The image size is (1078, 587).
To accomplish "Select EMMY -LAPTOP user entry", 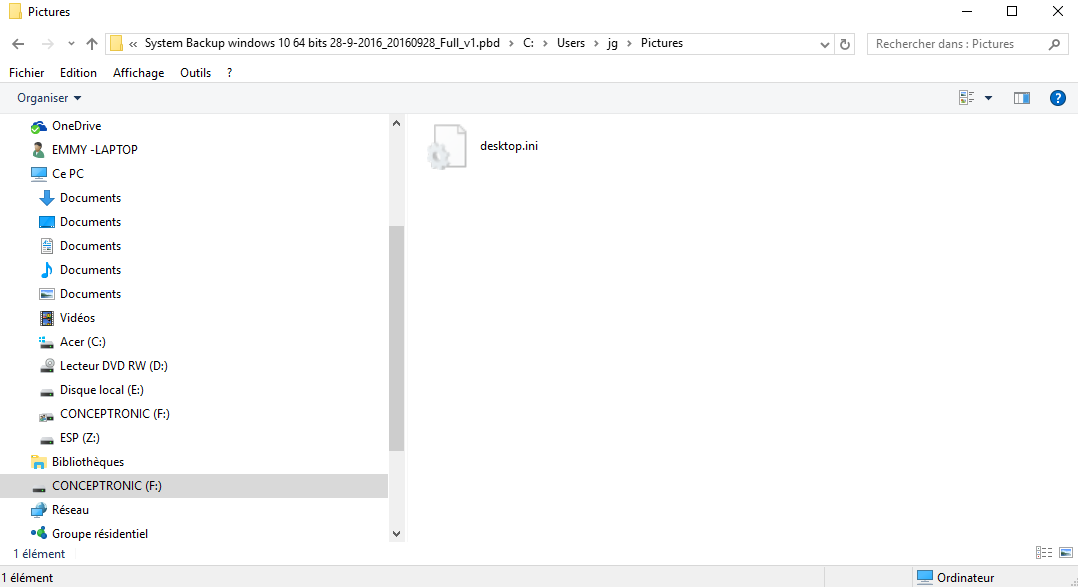I will (94, 150).
